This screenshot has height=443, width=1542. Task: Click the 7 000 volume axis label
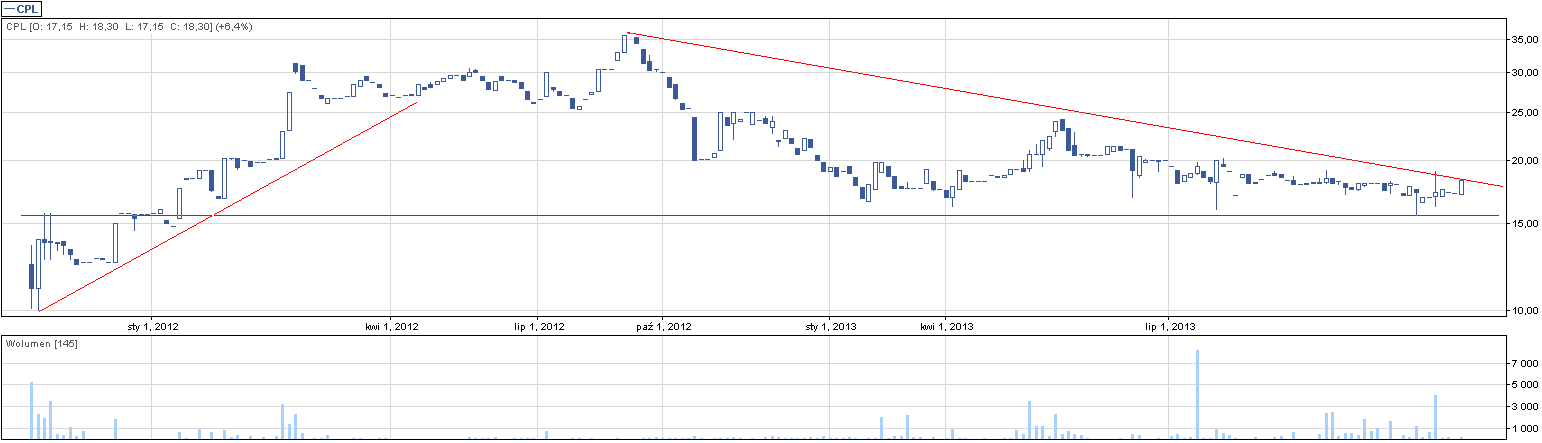coord(1524,363)
